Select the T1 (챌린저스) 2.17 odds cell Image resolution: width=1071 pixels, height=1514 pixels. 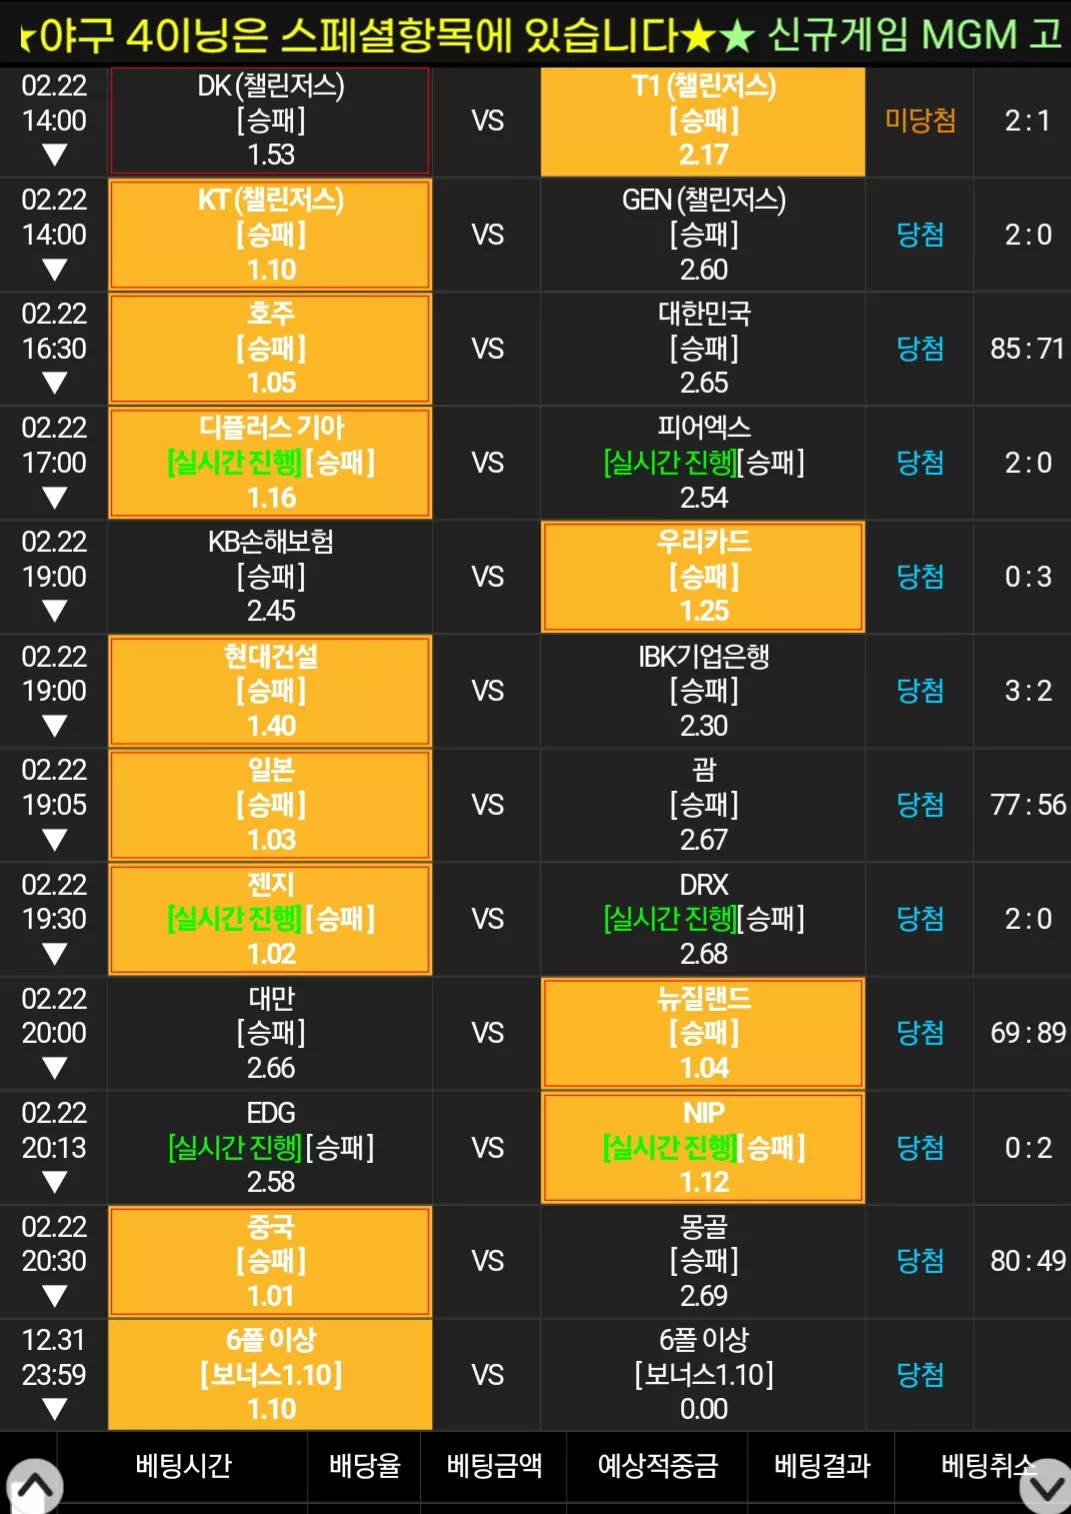click(x=703, y=121)
